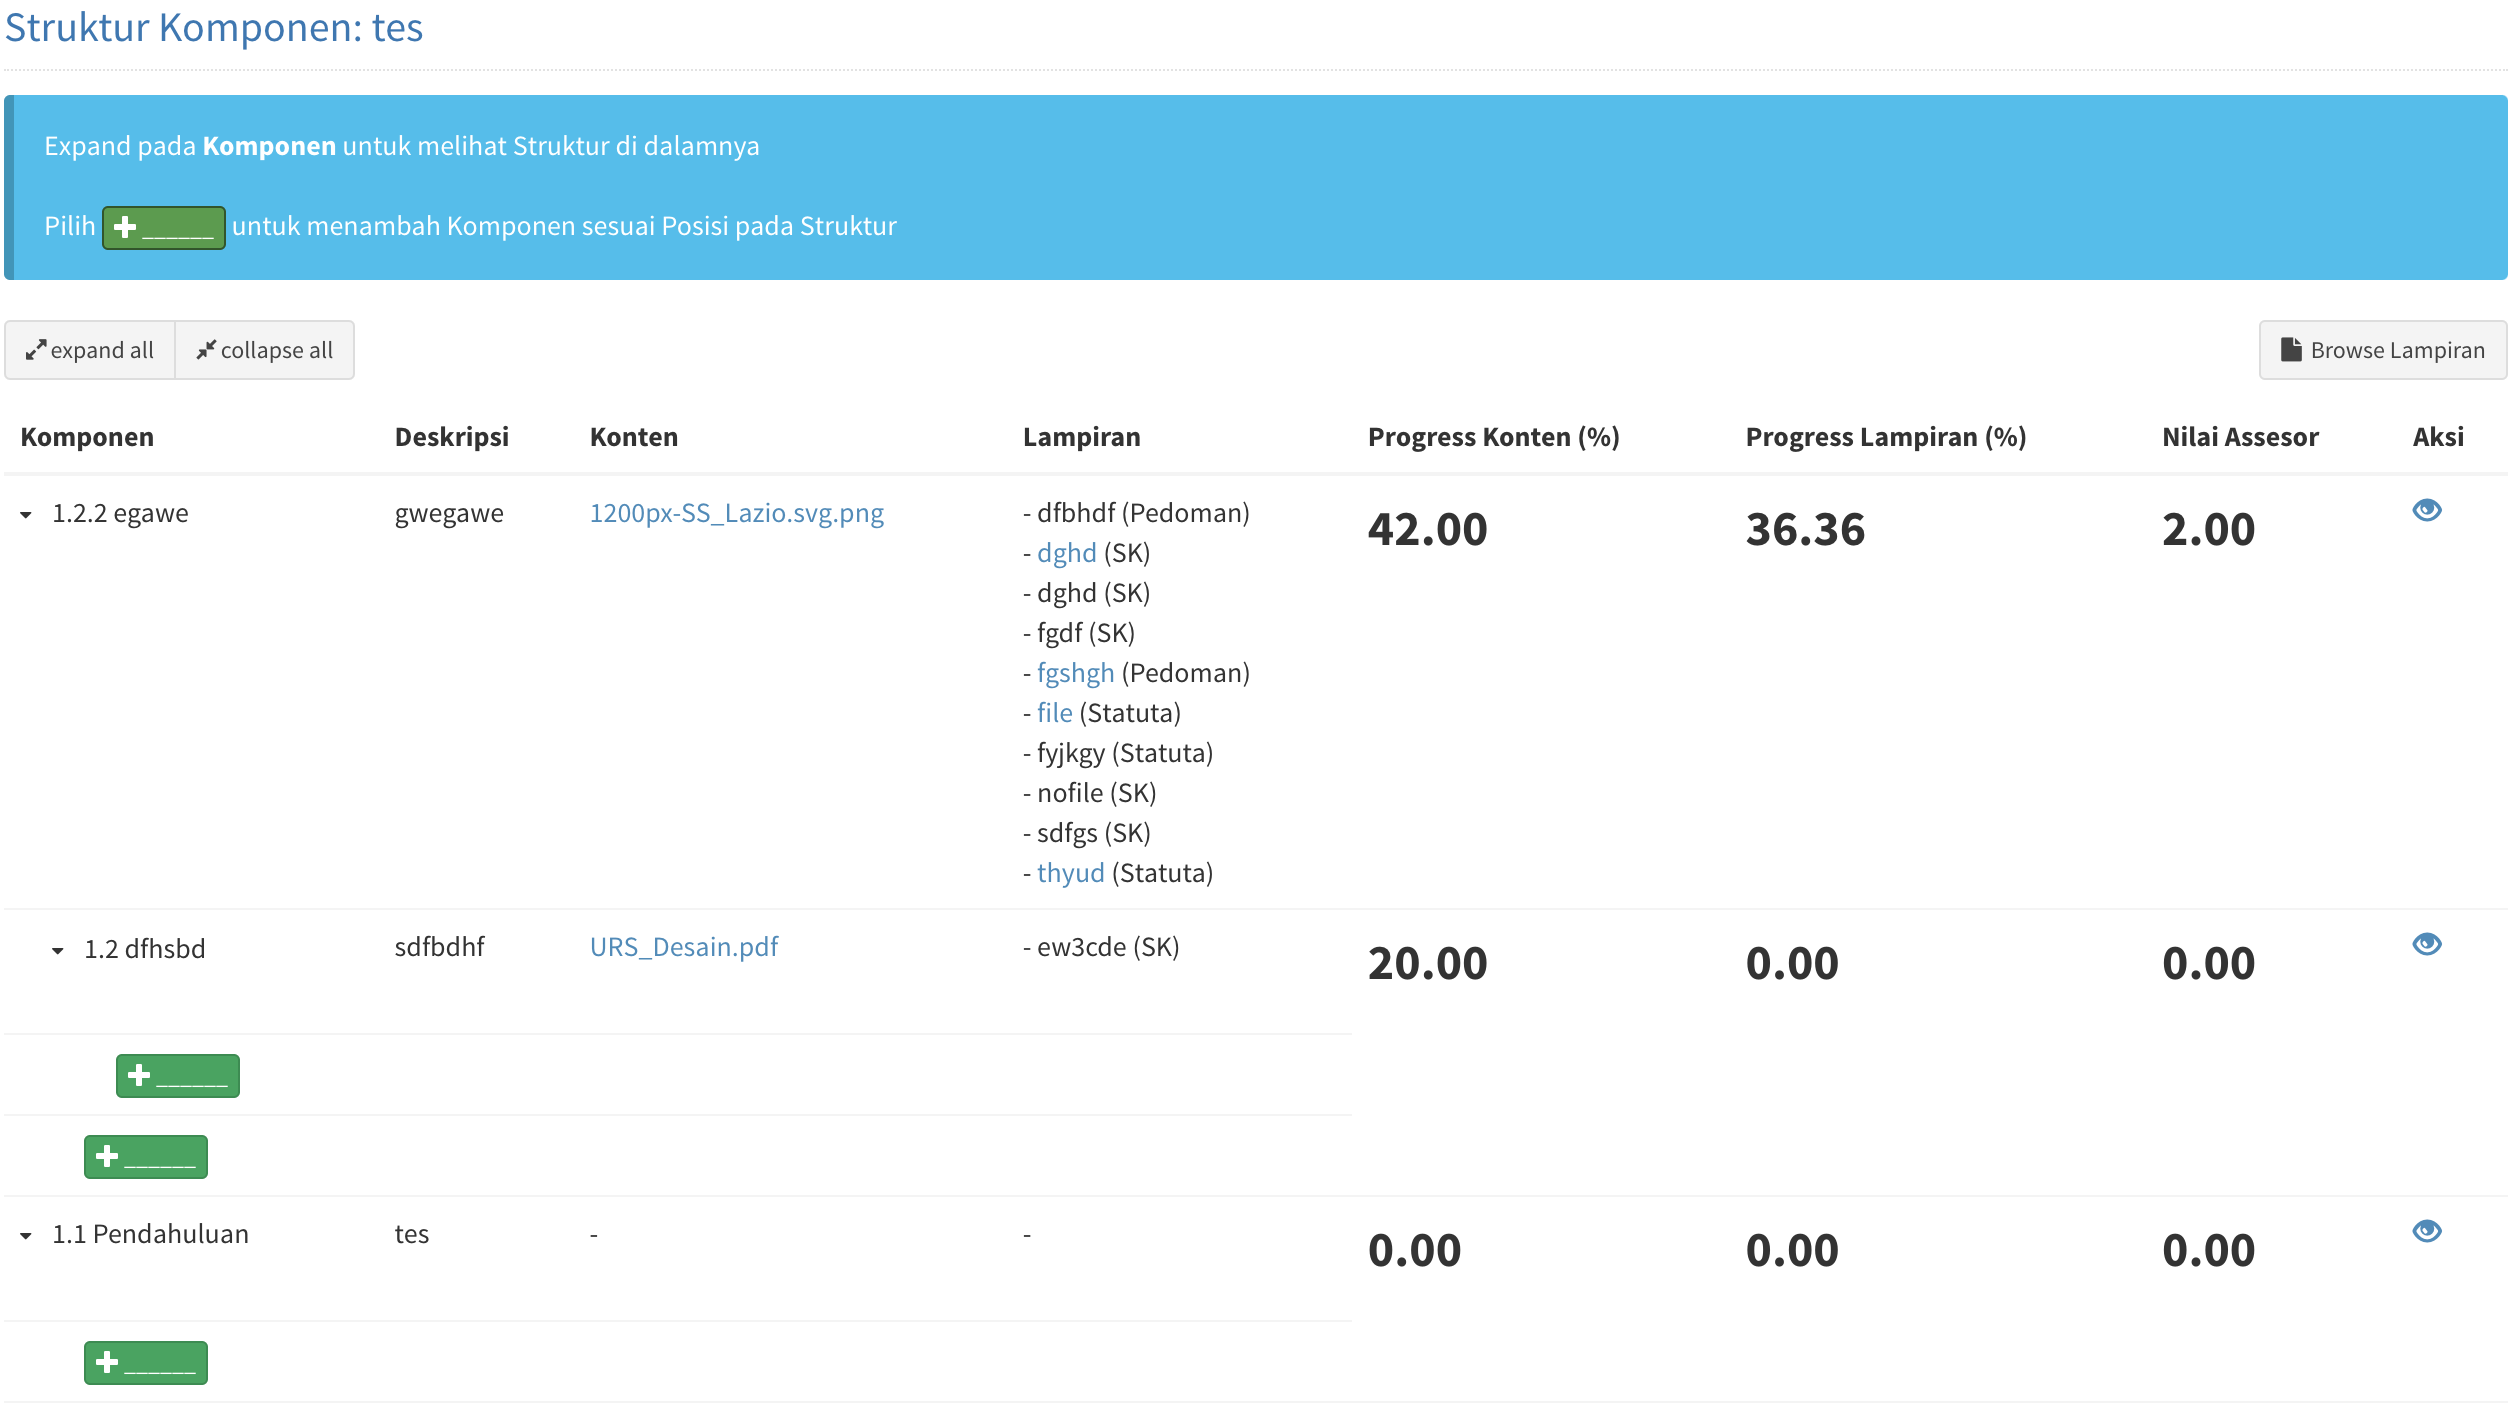2518x1408 pixels.
Task: Select the Komponen column header
Action: (x=87, y=436)
